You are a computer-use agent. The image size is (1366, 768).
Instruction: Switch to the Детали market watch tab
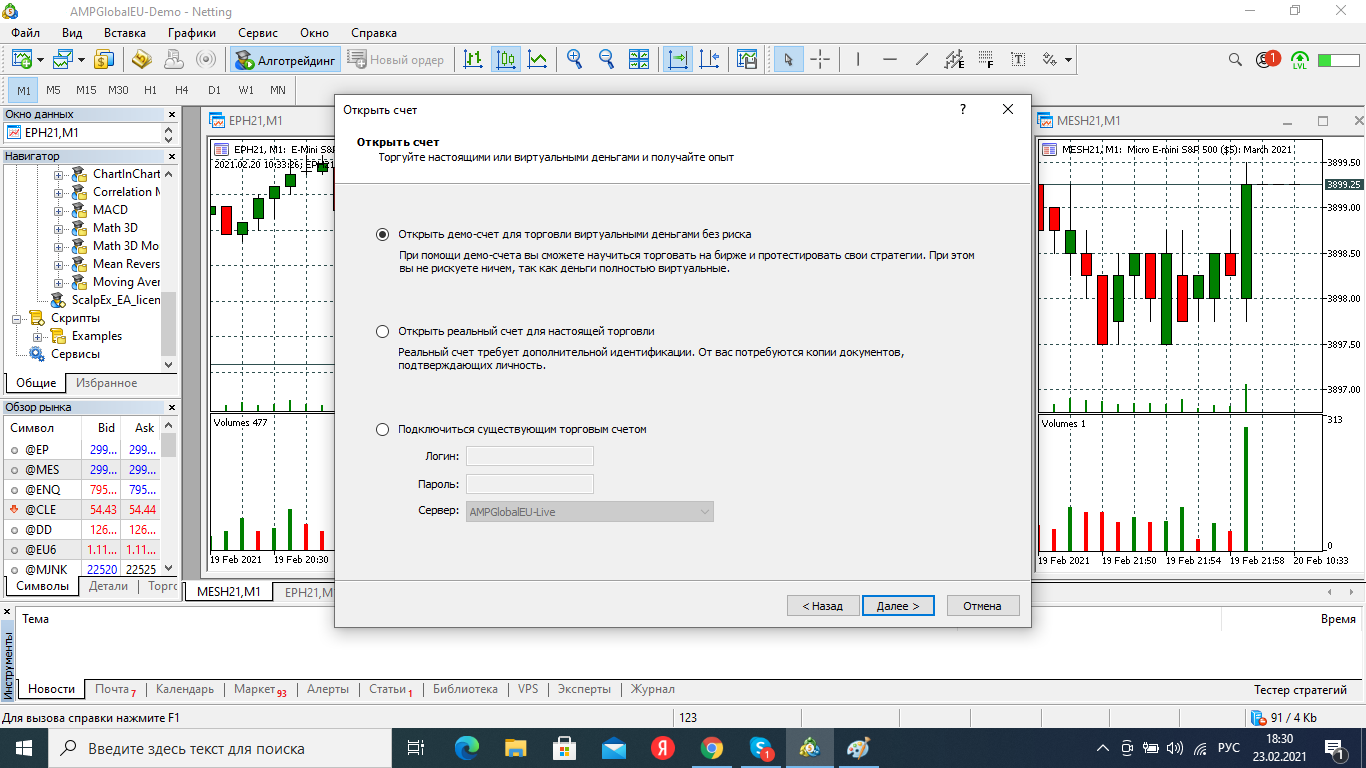(x=108, y=586)
